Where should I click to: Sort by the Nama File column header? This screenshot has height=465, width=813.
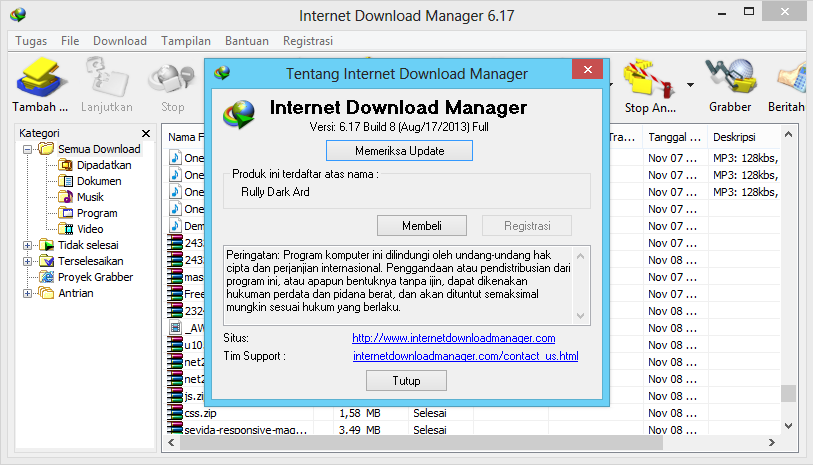185,137
